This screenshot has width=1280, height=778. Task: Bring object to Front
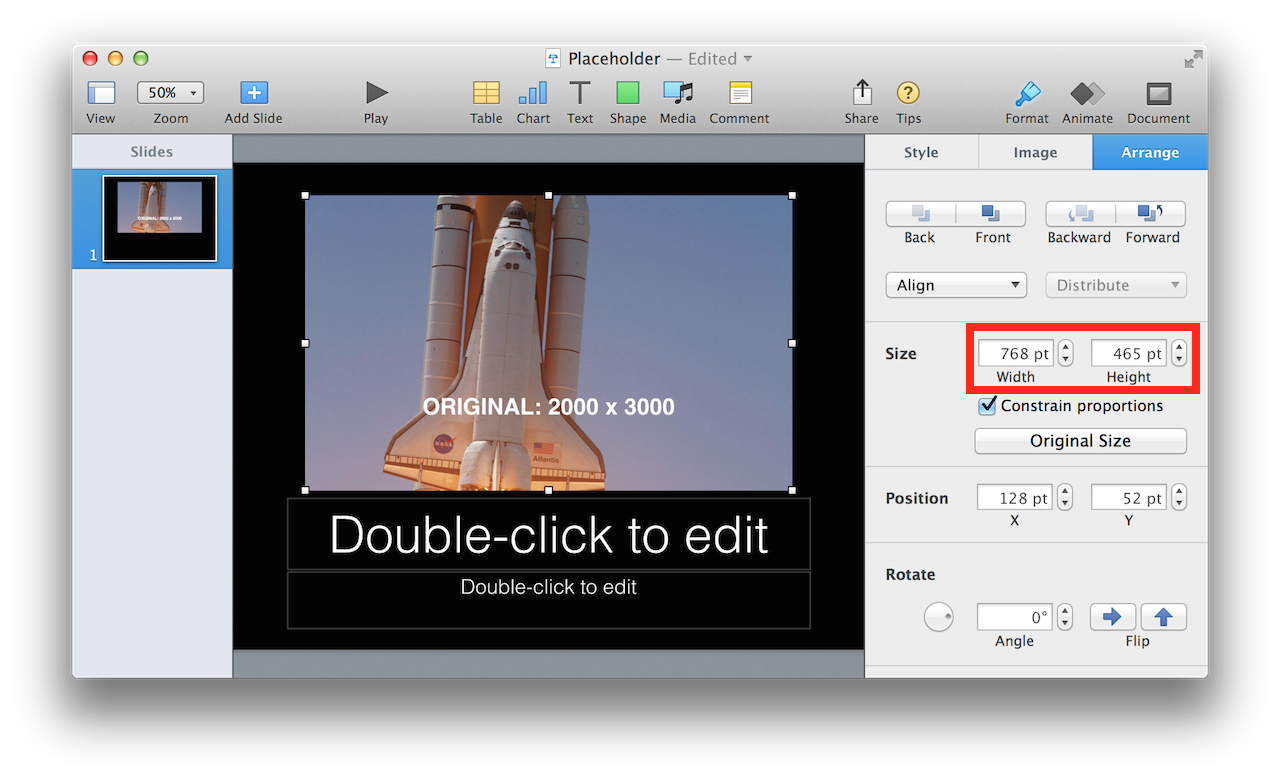(991, 214)
